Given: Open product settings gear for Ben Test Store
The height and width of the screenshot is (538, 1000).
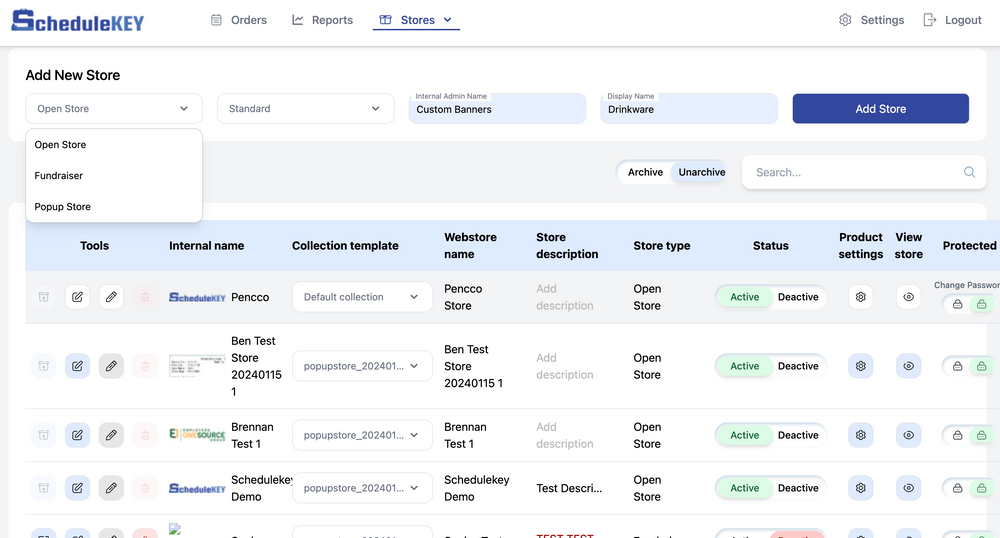Looking at the screenshot, I should click(x=860, y=366).
